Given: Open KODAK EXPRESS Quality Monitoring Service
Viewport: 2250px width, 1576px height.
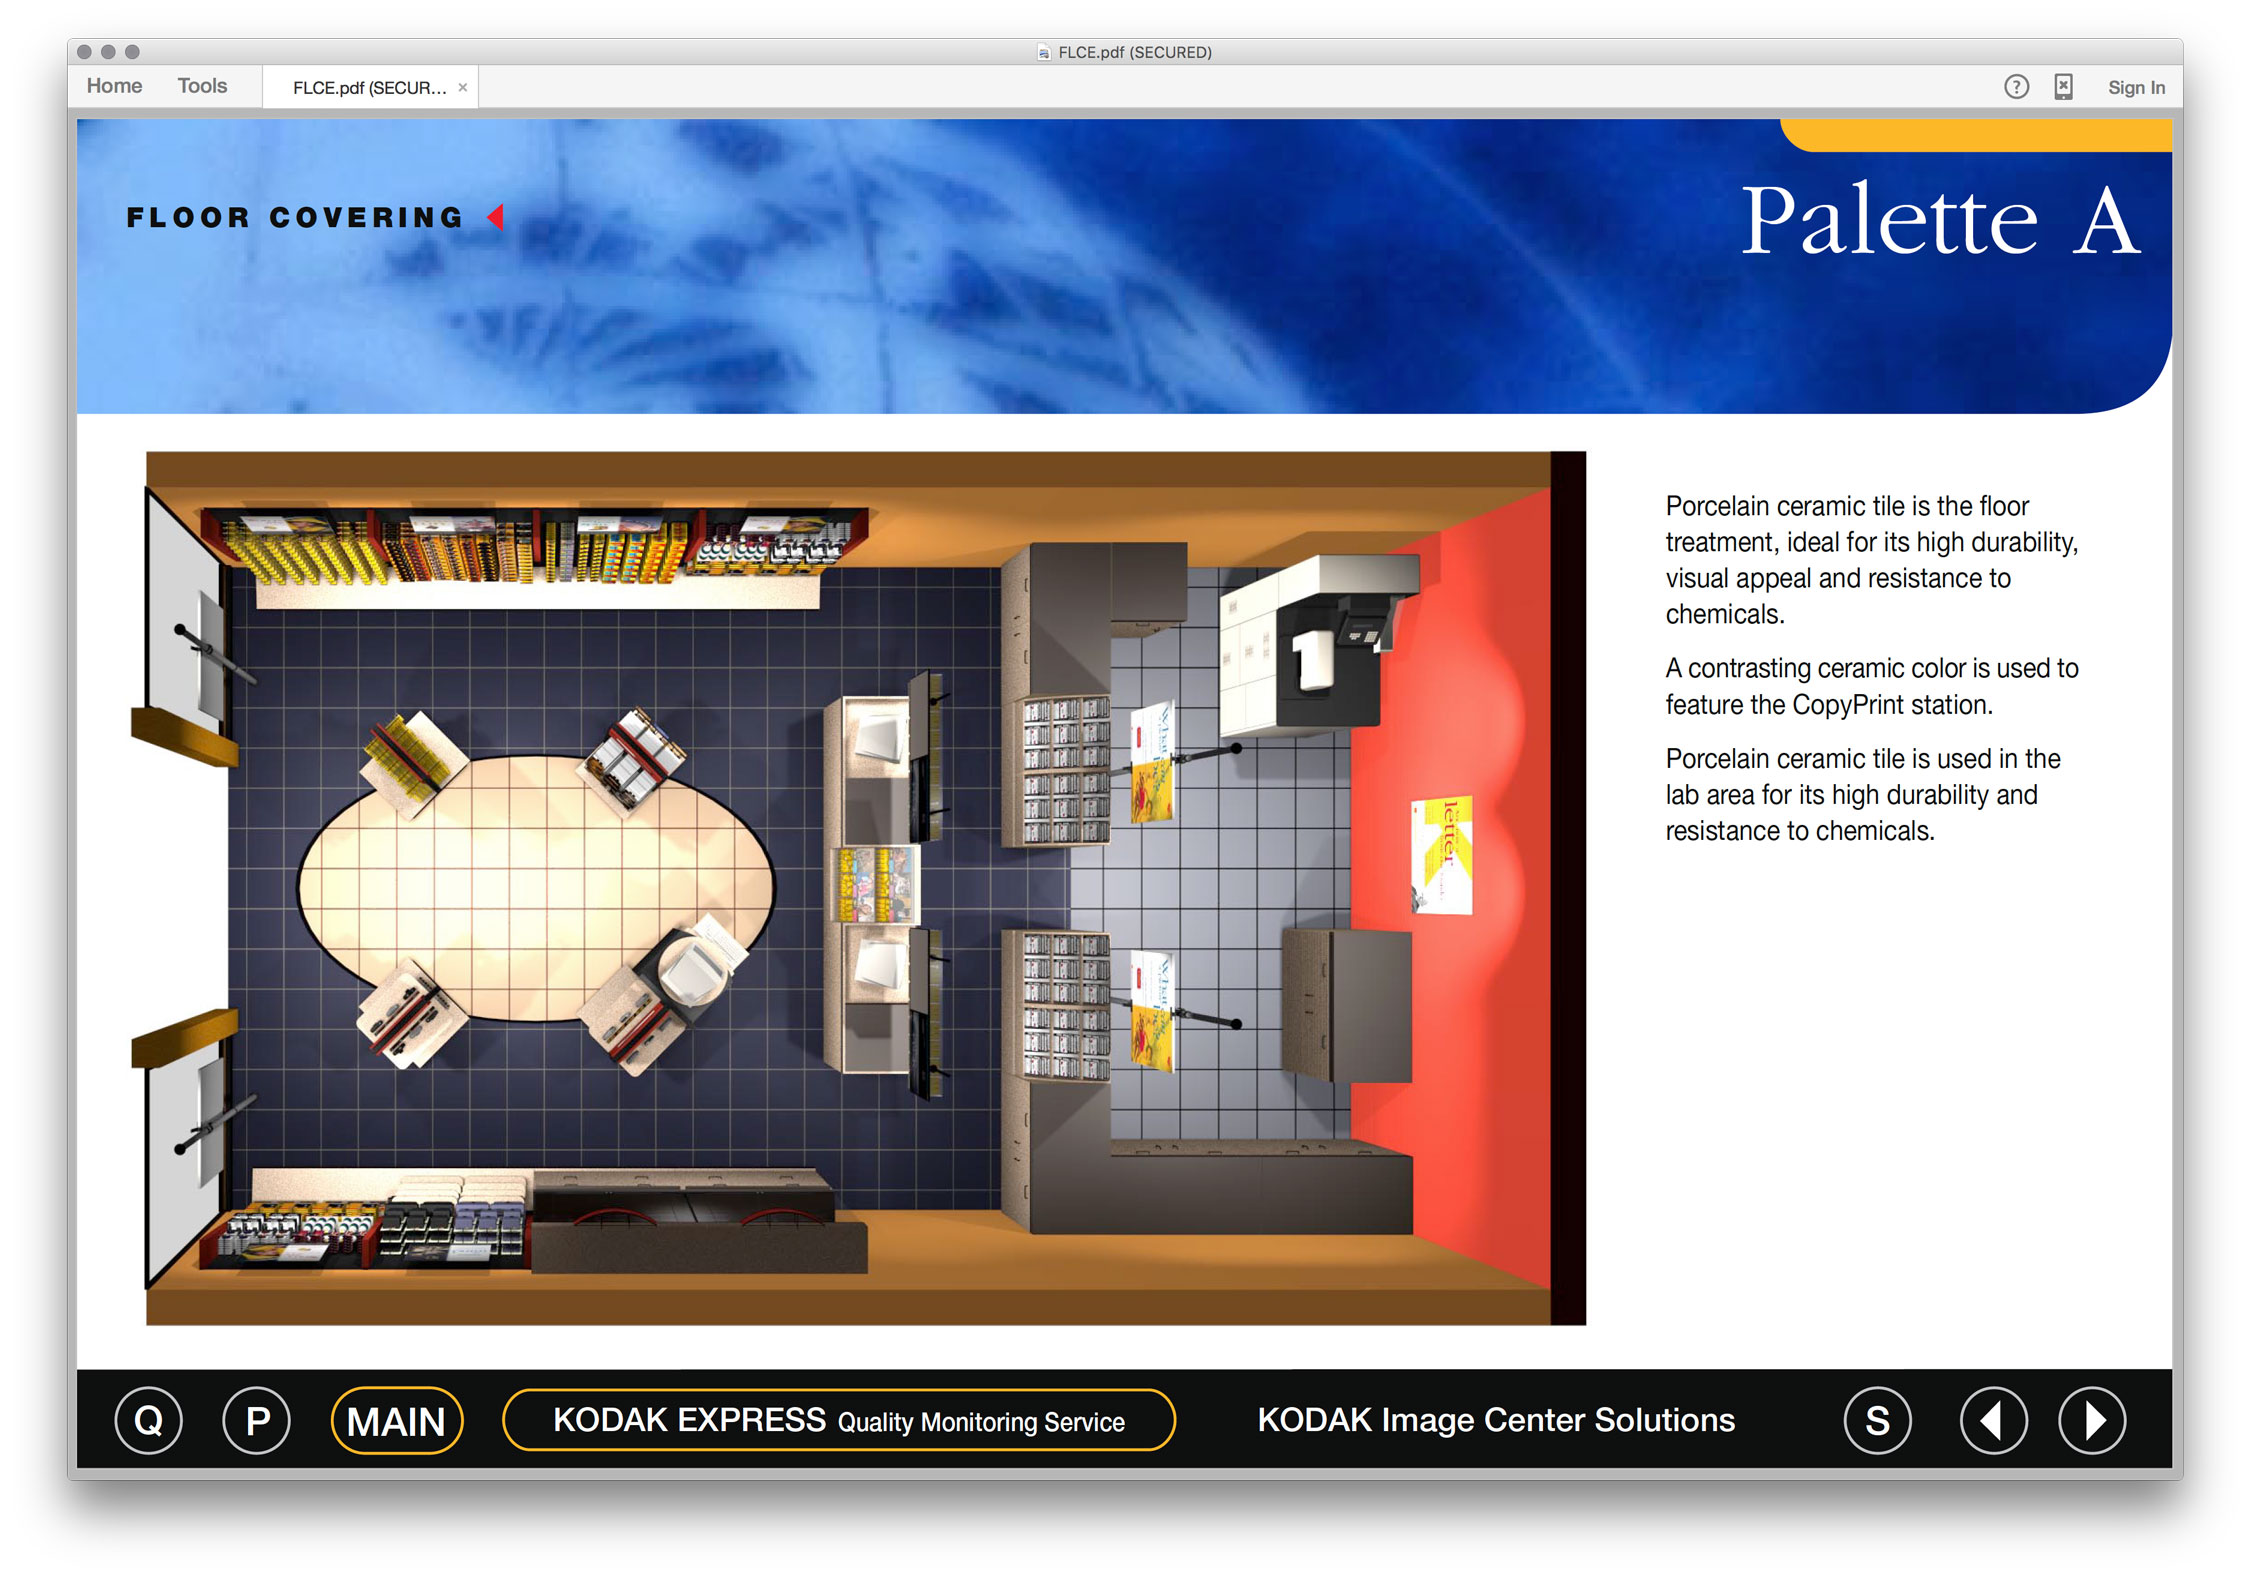Looking at the screenshot, I should (838, 1420).
